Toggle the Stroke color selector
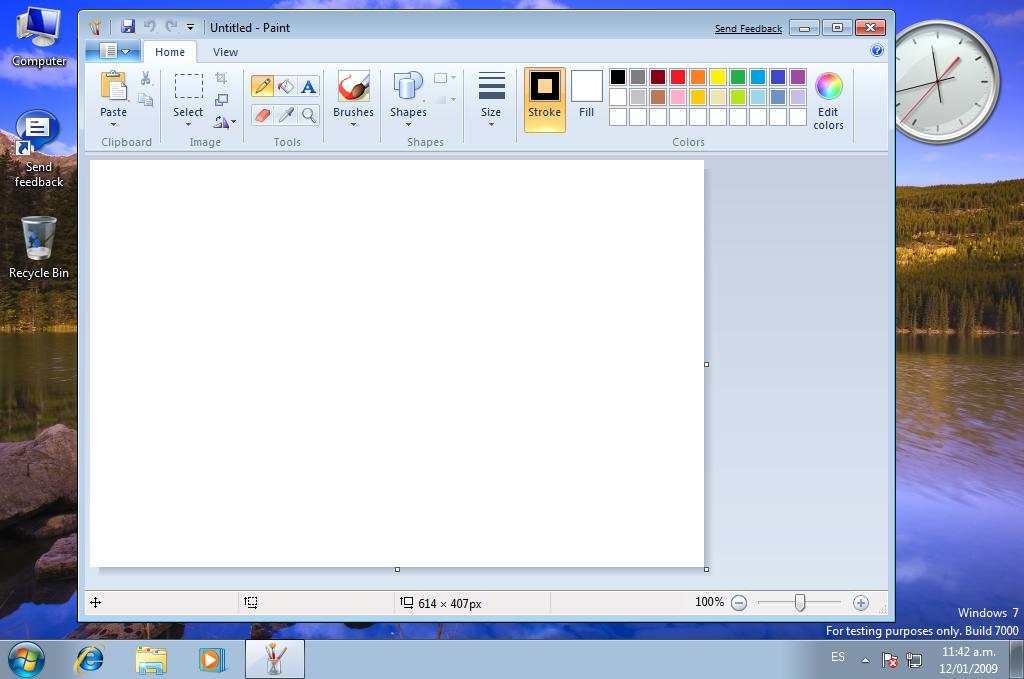 point(545,99)
